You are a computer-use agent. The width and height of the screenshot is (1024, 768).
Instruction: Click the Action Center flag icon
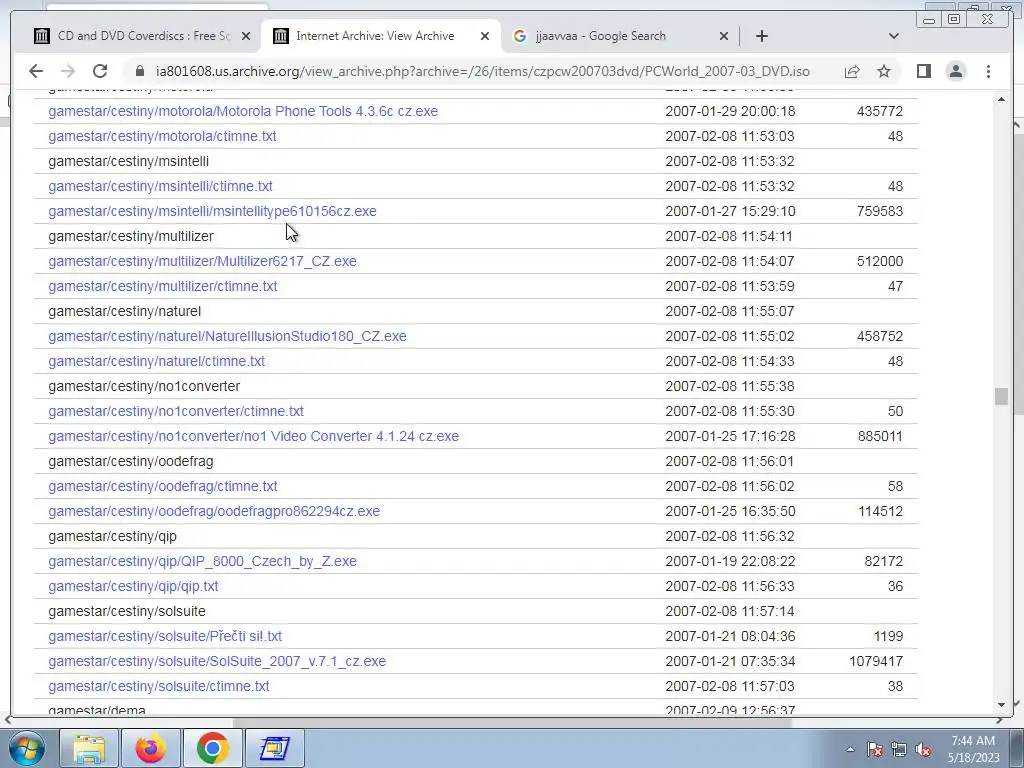click(875, 749)
